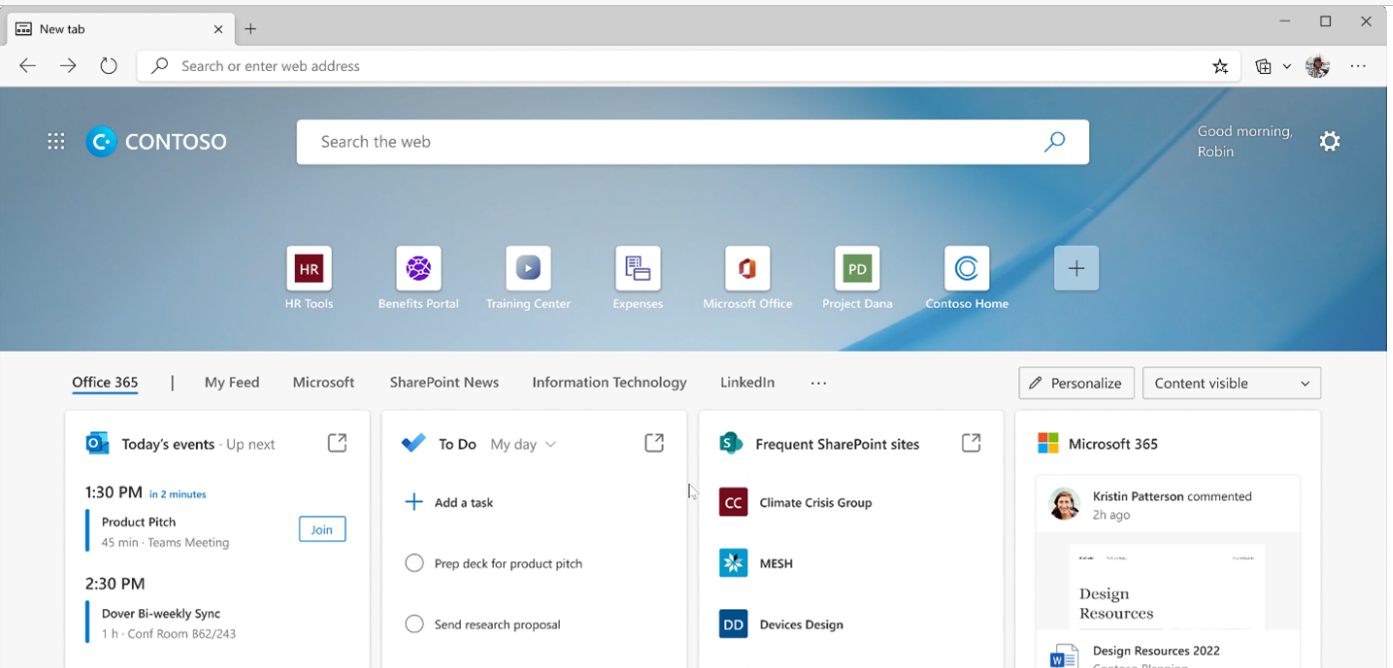The height and width of the screenshot is (668, 1393).
Task: Join the Product Pitch meeting
Action: 322,529
